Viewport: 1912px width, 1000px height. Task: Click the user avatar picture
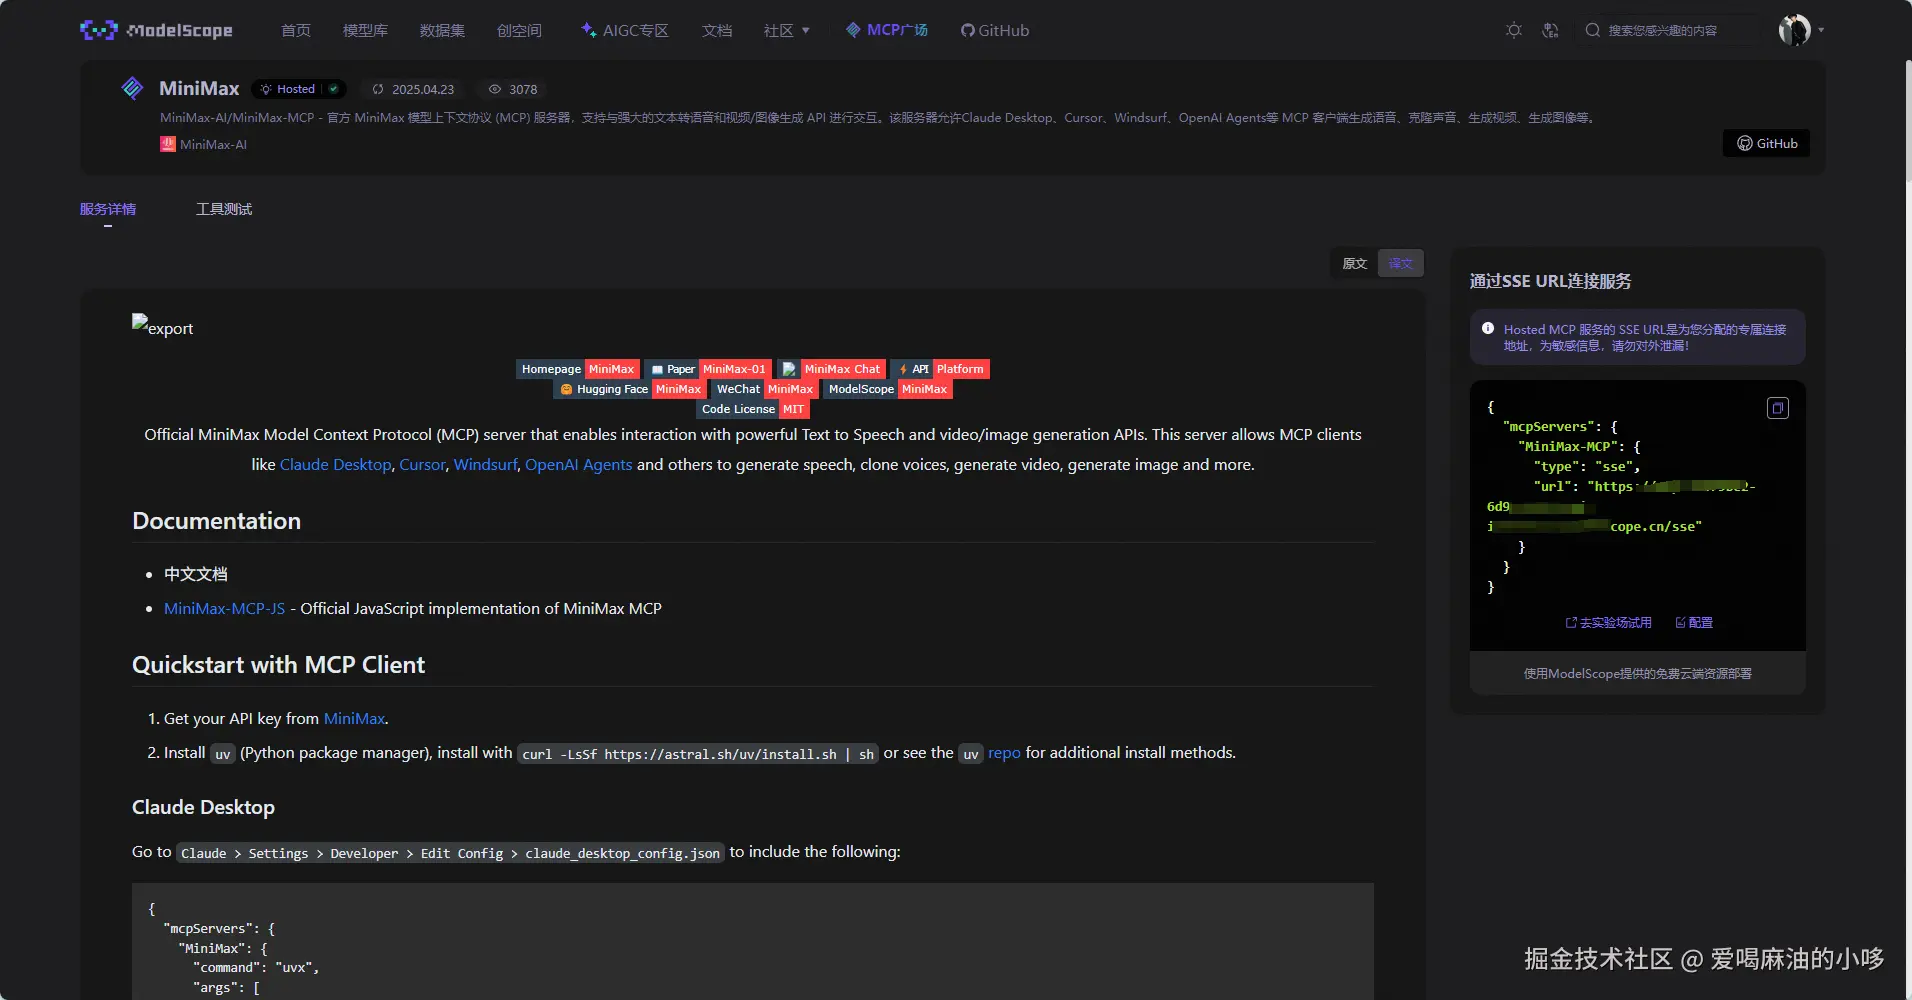1794,30
